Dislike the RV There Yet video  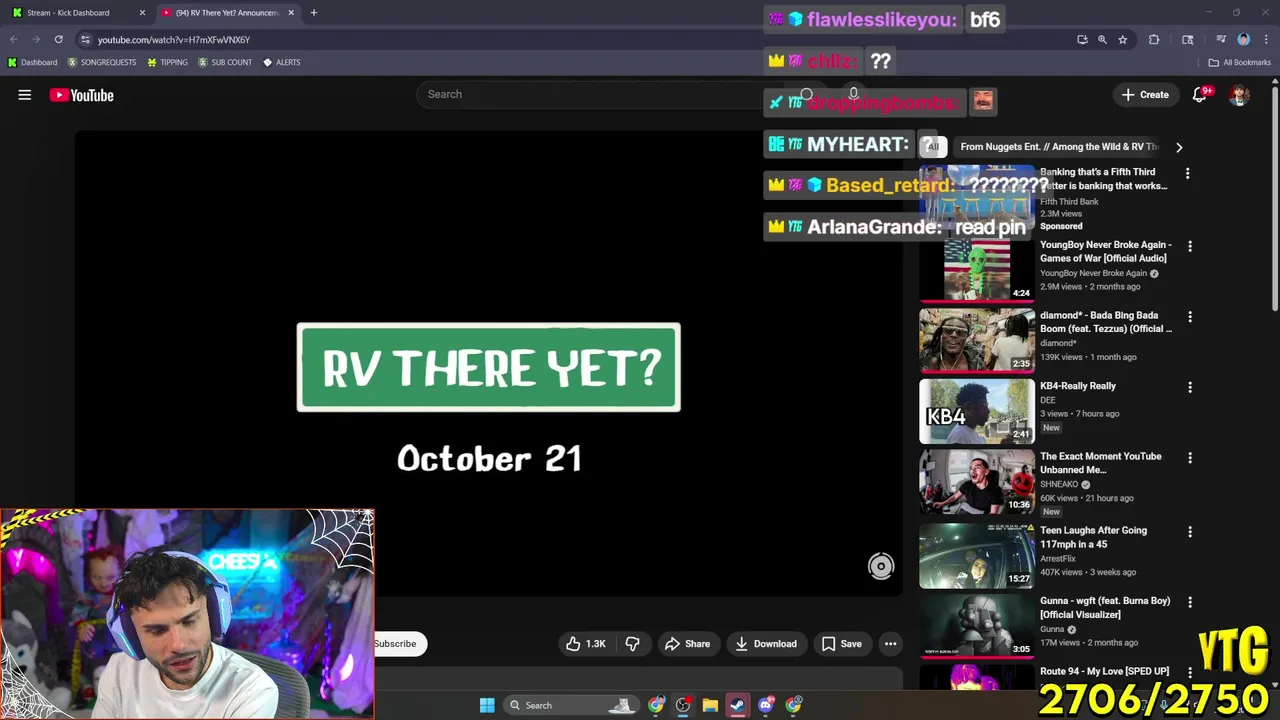point(632,644)
